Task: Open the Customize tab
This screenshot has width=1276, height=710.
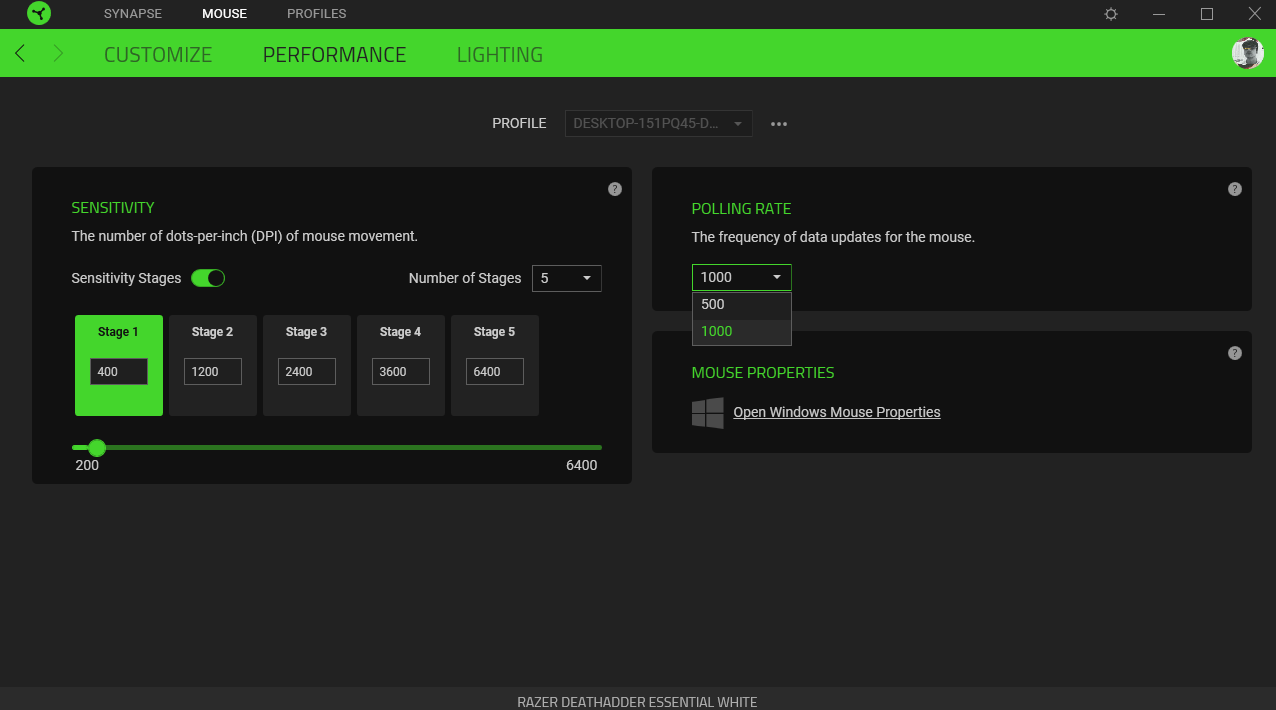Action: pos(158,55)
